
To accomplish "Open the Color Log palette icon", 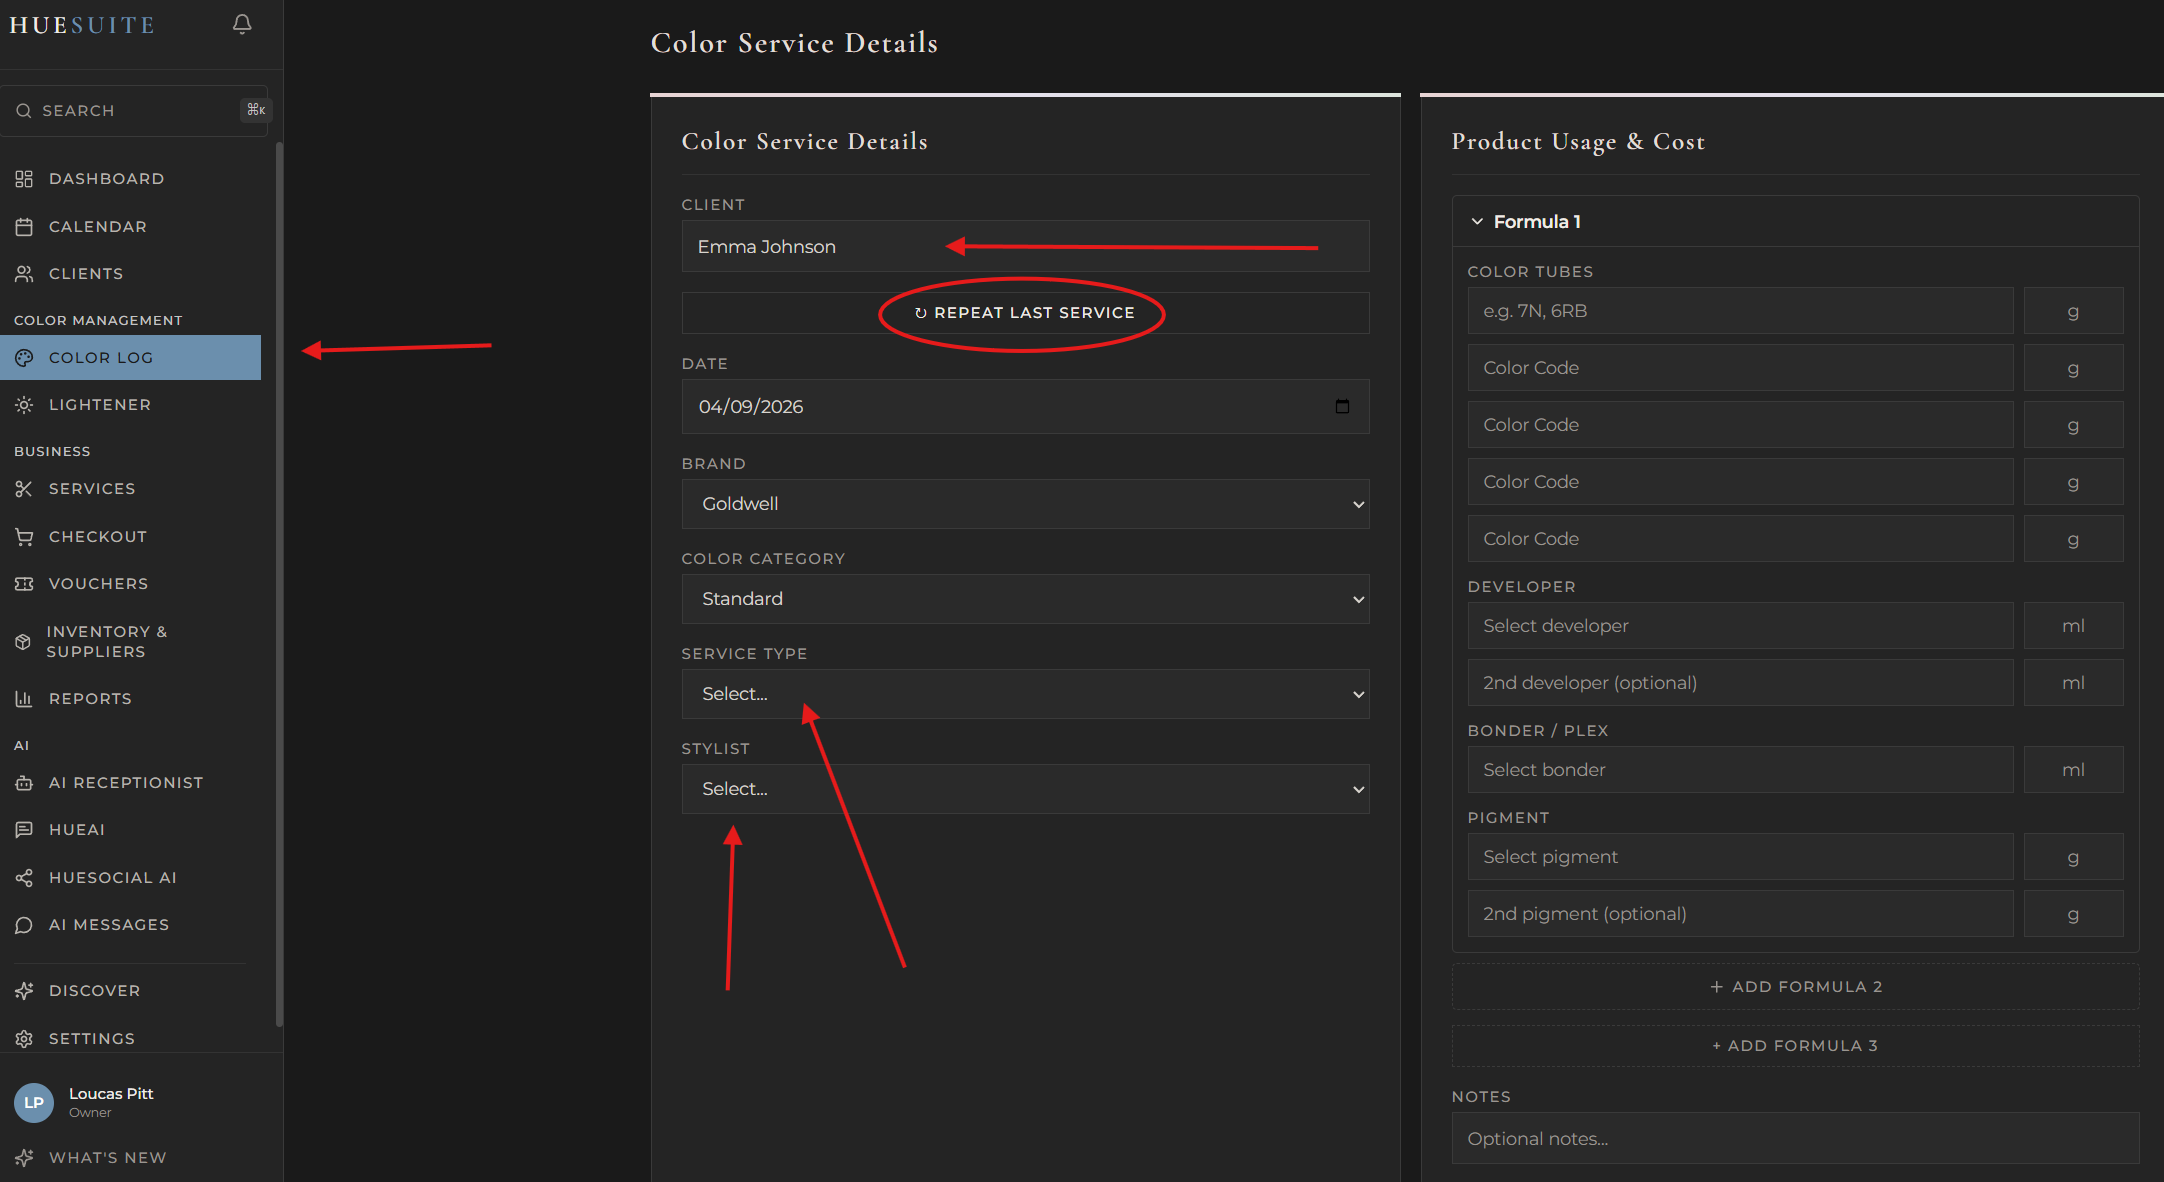I will [x=25, y=357].
